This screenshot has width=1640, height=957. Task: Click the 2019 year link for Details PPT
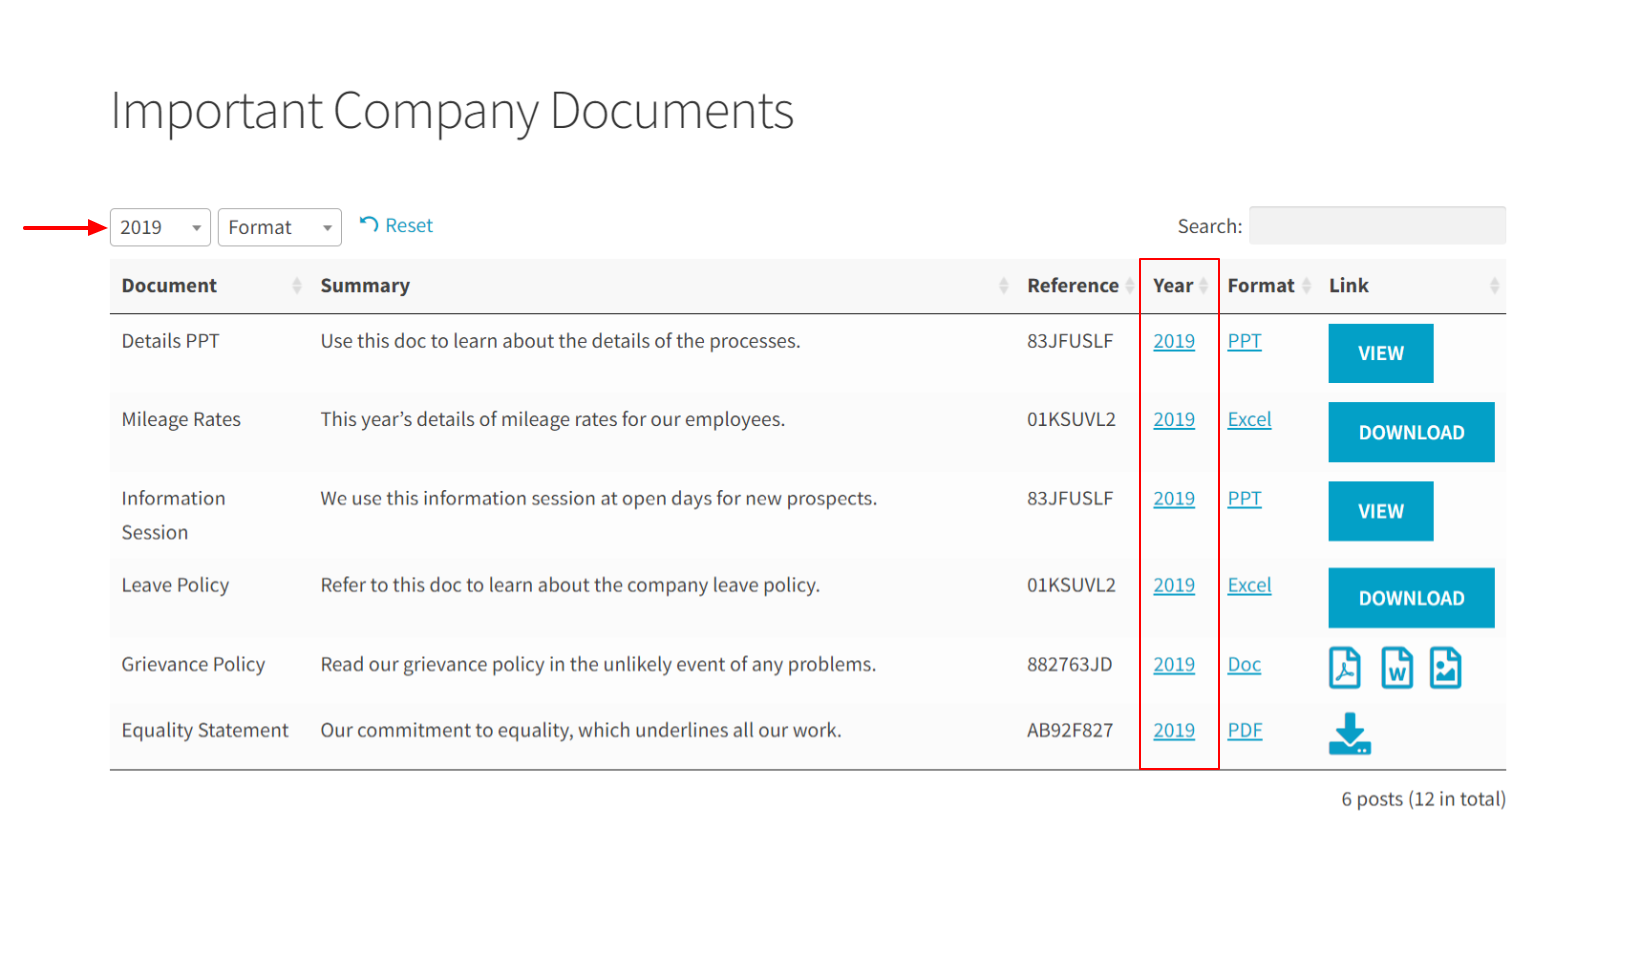(1174, 341)
